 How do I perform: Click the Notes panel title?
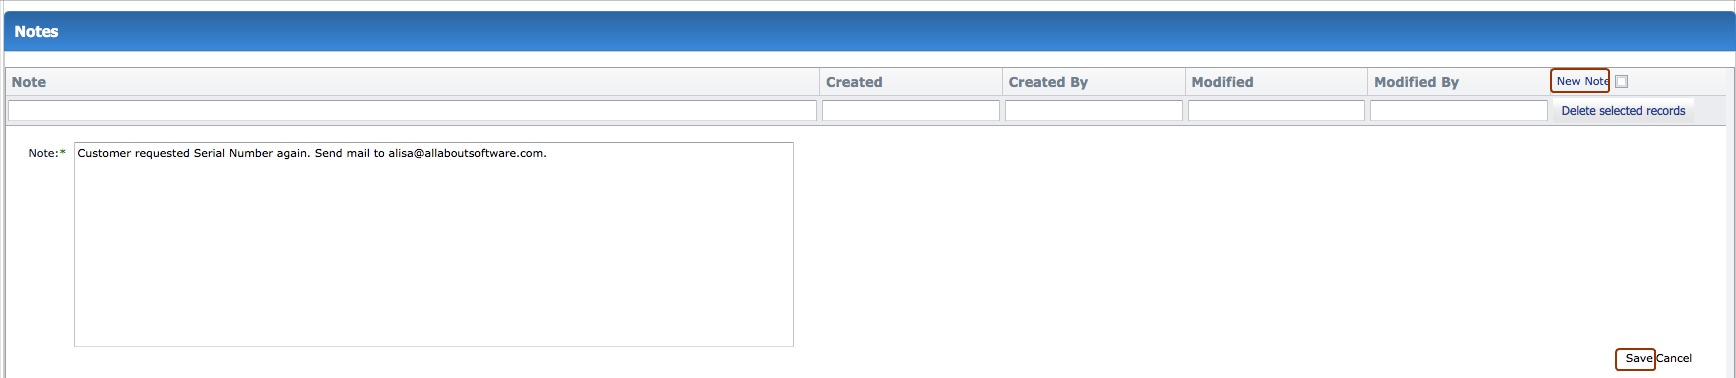tap(36, 32)
